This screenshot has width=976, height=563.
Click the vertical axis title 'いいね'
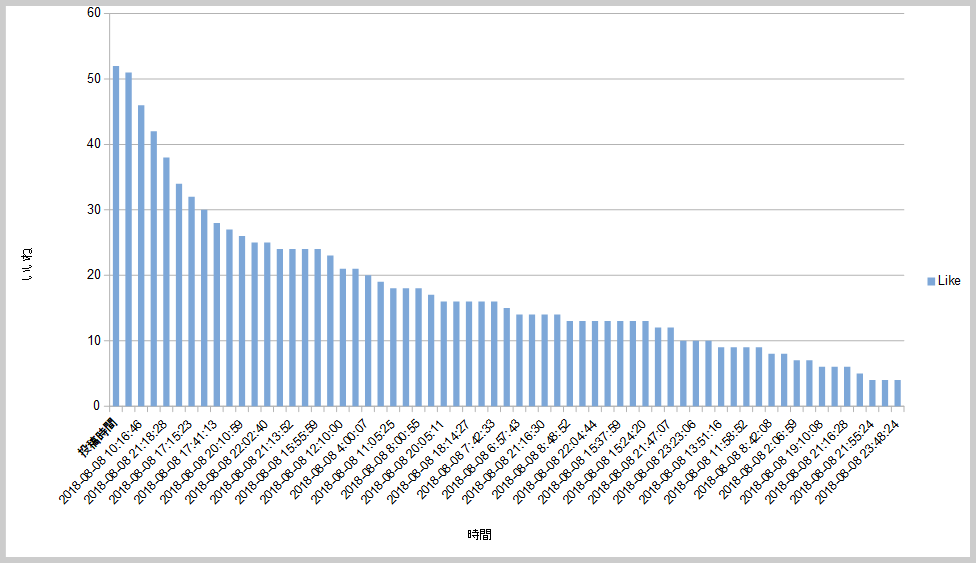point(27,265)
